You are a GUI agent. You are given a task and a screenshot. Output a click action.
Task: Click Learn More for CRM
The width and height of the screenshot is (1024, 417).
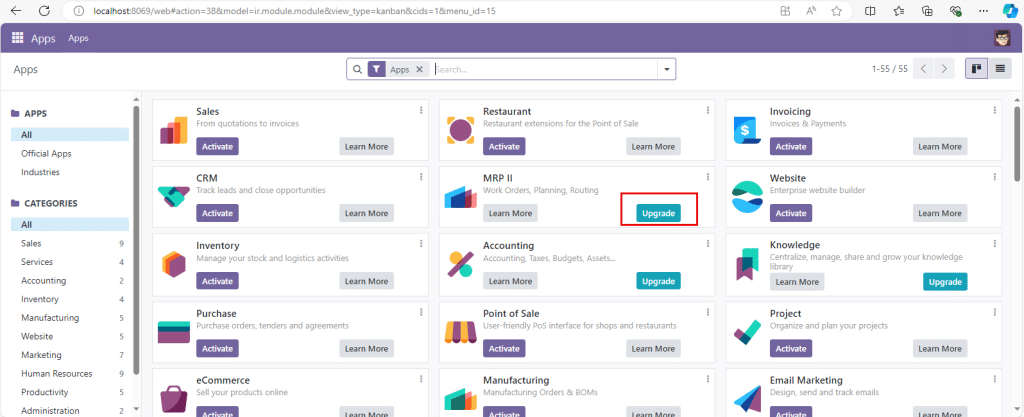pos(366,213)
